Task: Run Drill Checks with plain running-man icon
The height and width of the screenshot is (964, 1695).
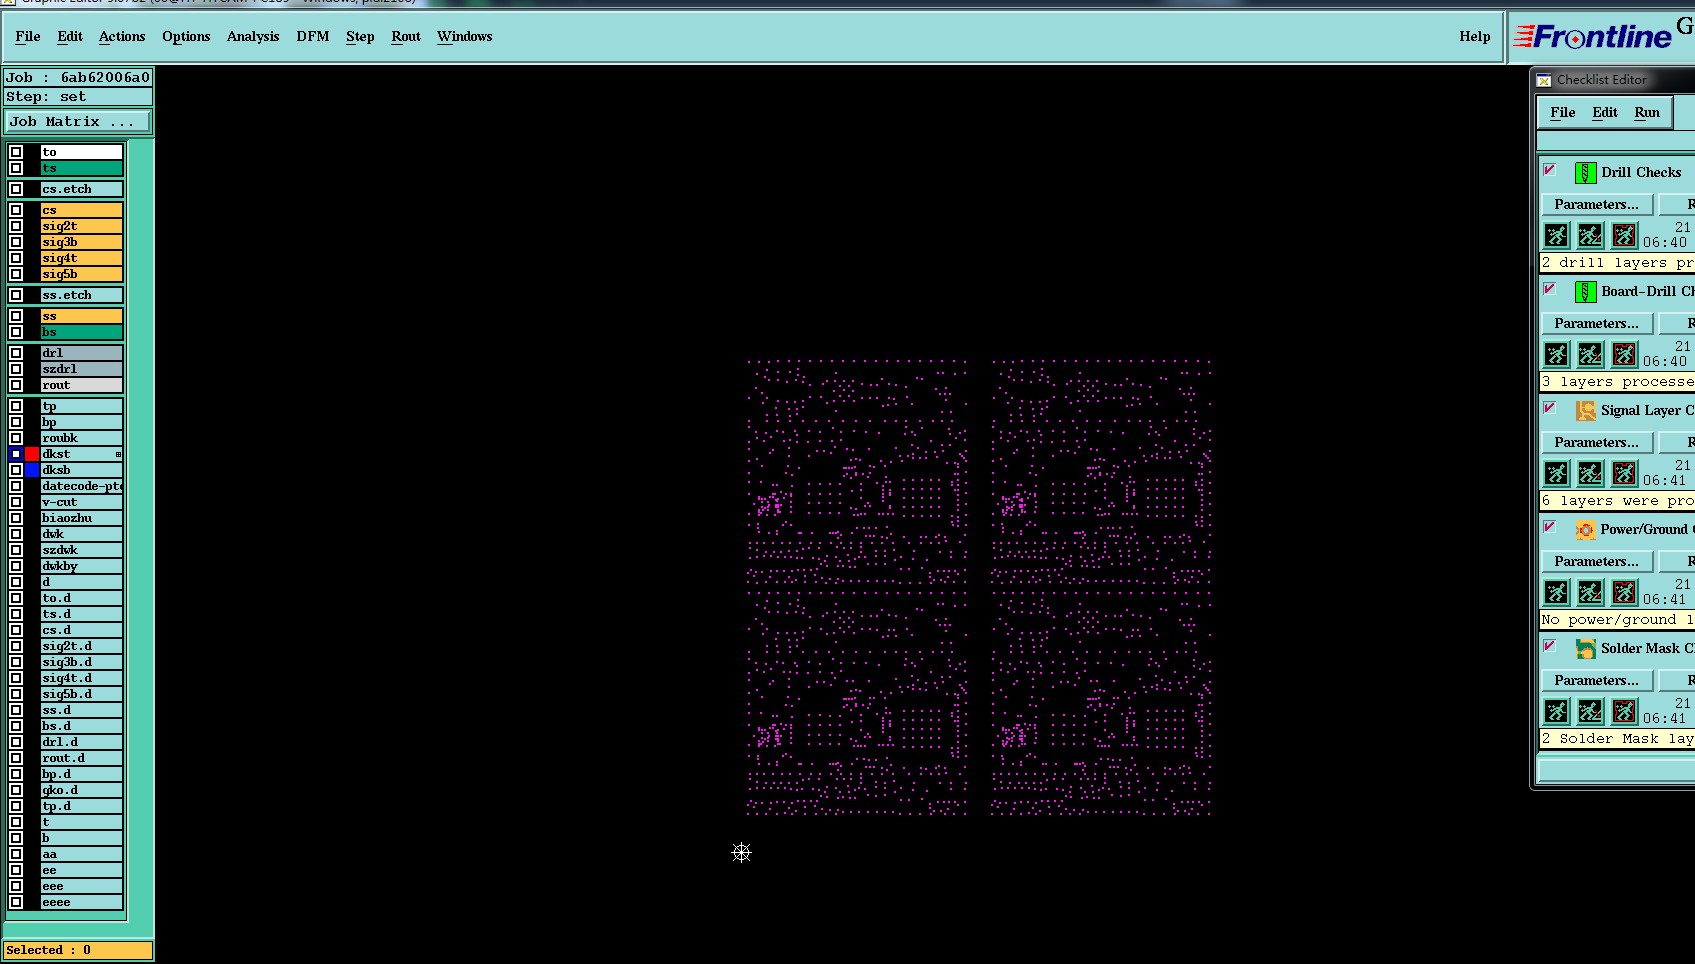Action: (1557, 235)
